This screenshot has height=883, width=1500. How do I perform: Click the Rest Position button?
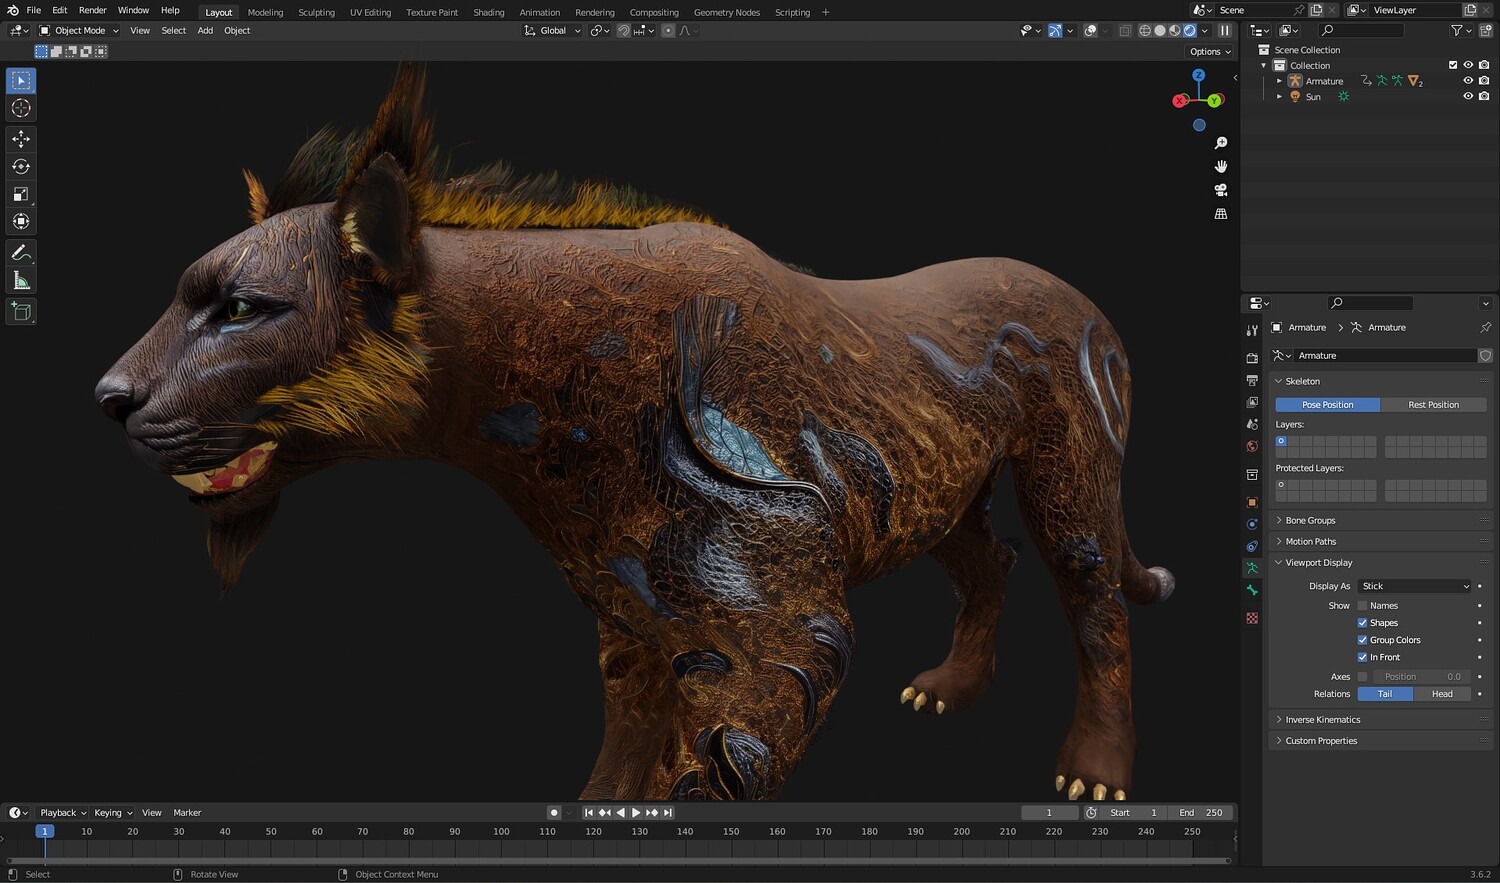pos(1433,405)
